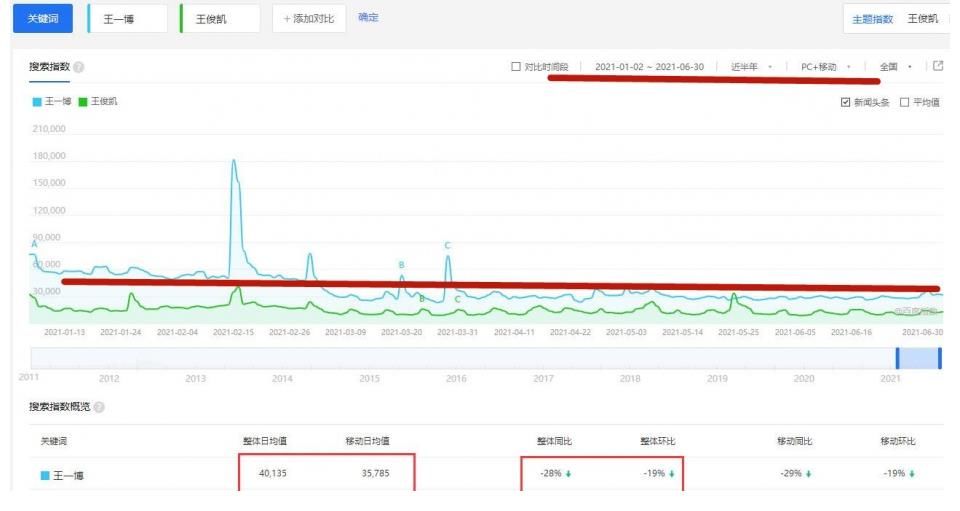Expand the 全国 region dropdown
Image resolution: width=960 pixels, height=511 pixels.
pos(896,66)
